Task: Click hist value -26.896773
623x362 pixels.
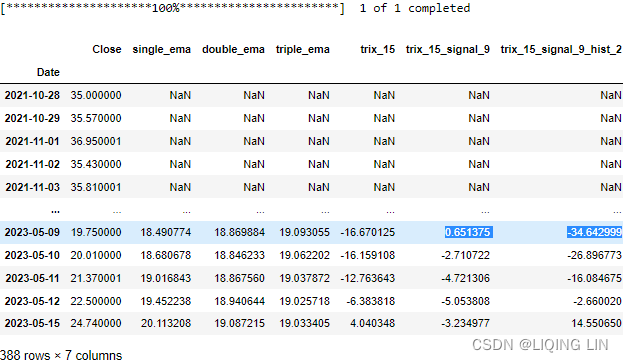Action: click(x=594, y=256)
